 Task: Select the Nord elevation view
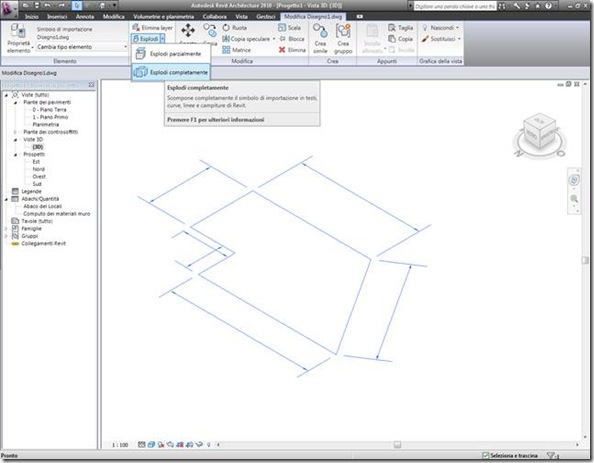[38, 169]
